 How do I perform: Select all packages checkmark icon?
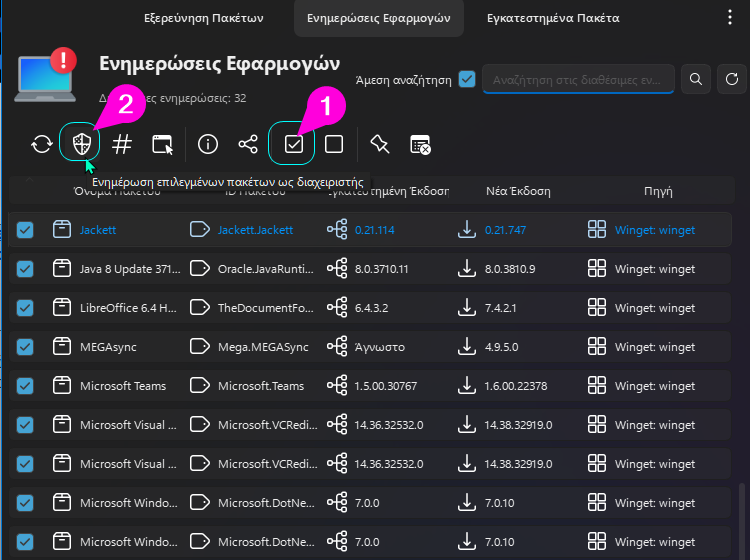pyautogui.click(x=293, y=144)
